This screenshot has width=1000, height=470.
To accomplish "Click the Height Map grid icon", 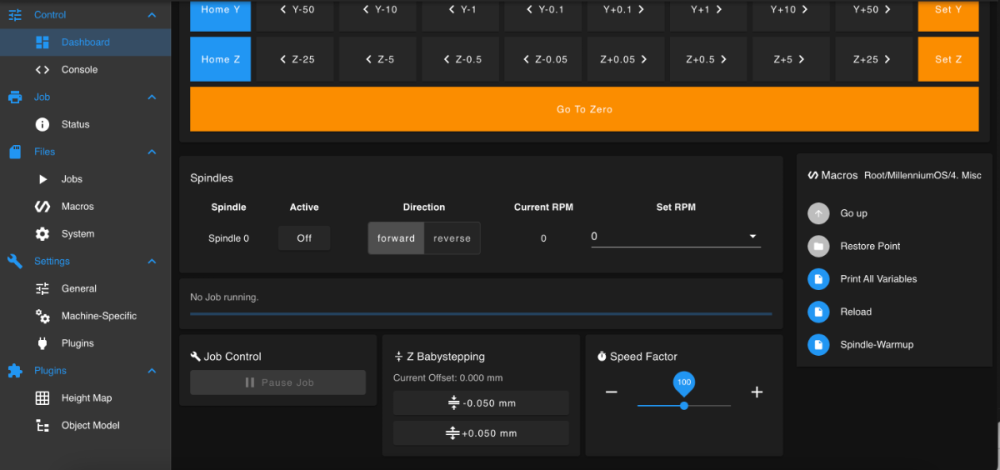I will pyautogui.click(x=42, y=398).
